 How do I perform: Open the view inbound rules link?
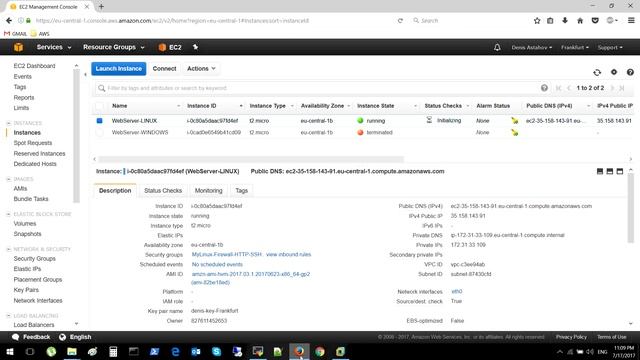289,254
